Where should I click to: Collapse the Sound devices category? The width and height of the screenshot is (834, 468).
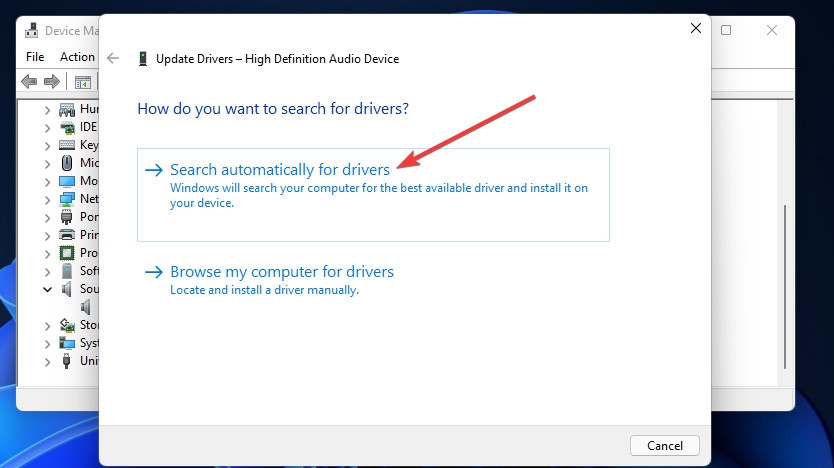tap(47, 289)
